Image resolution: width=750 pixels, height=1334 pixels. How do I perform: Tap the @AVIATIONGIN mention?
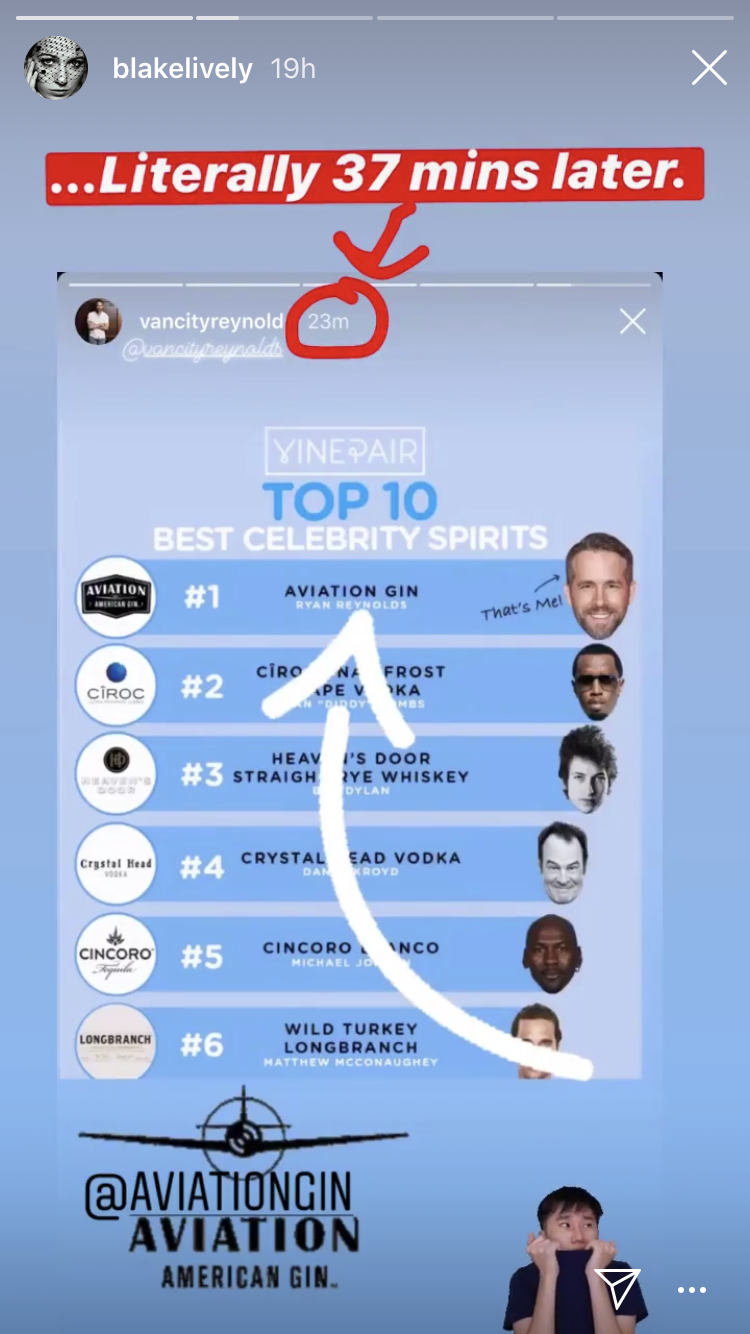pyautogui.click(x=218, y=1194)
